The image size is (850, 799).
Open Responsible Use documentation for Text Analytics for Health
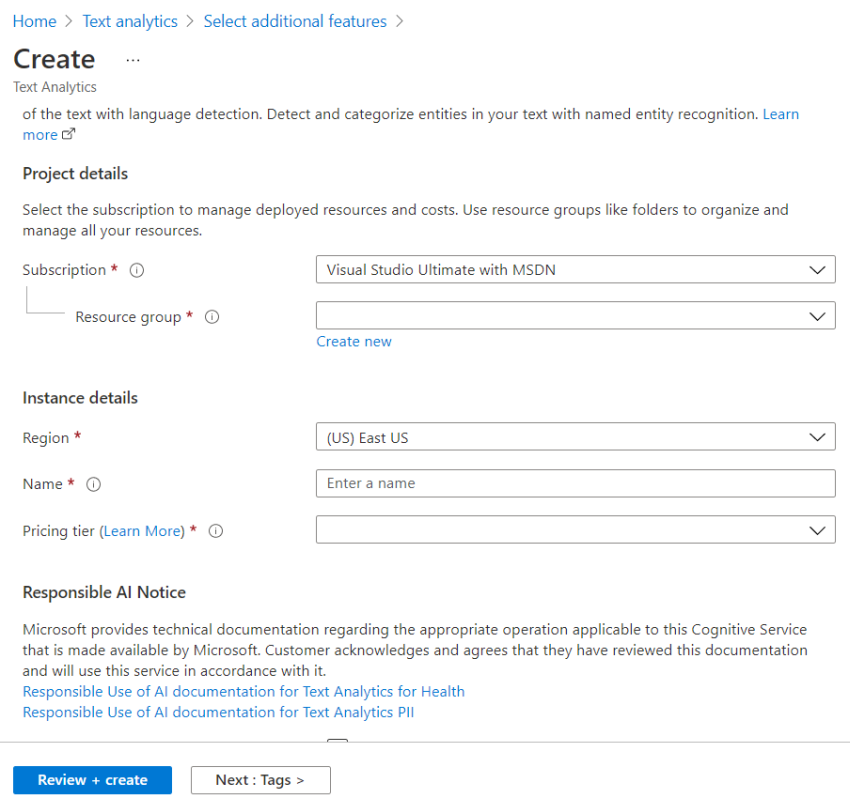point(243,691)
